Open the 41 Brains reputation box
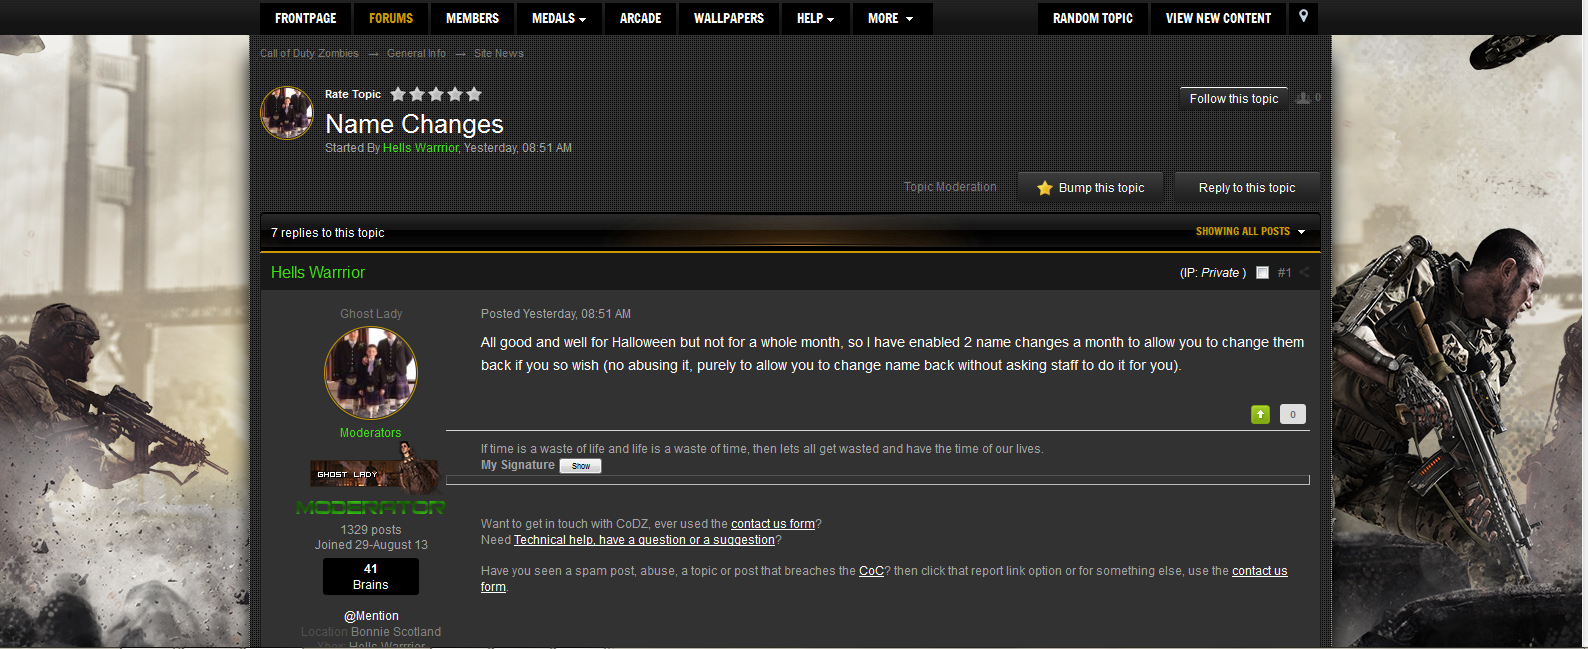This screenshot has width=1588, height=649. point(371,577)
